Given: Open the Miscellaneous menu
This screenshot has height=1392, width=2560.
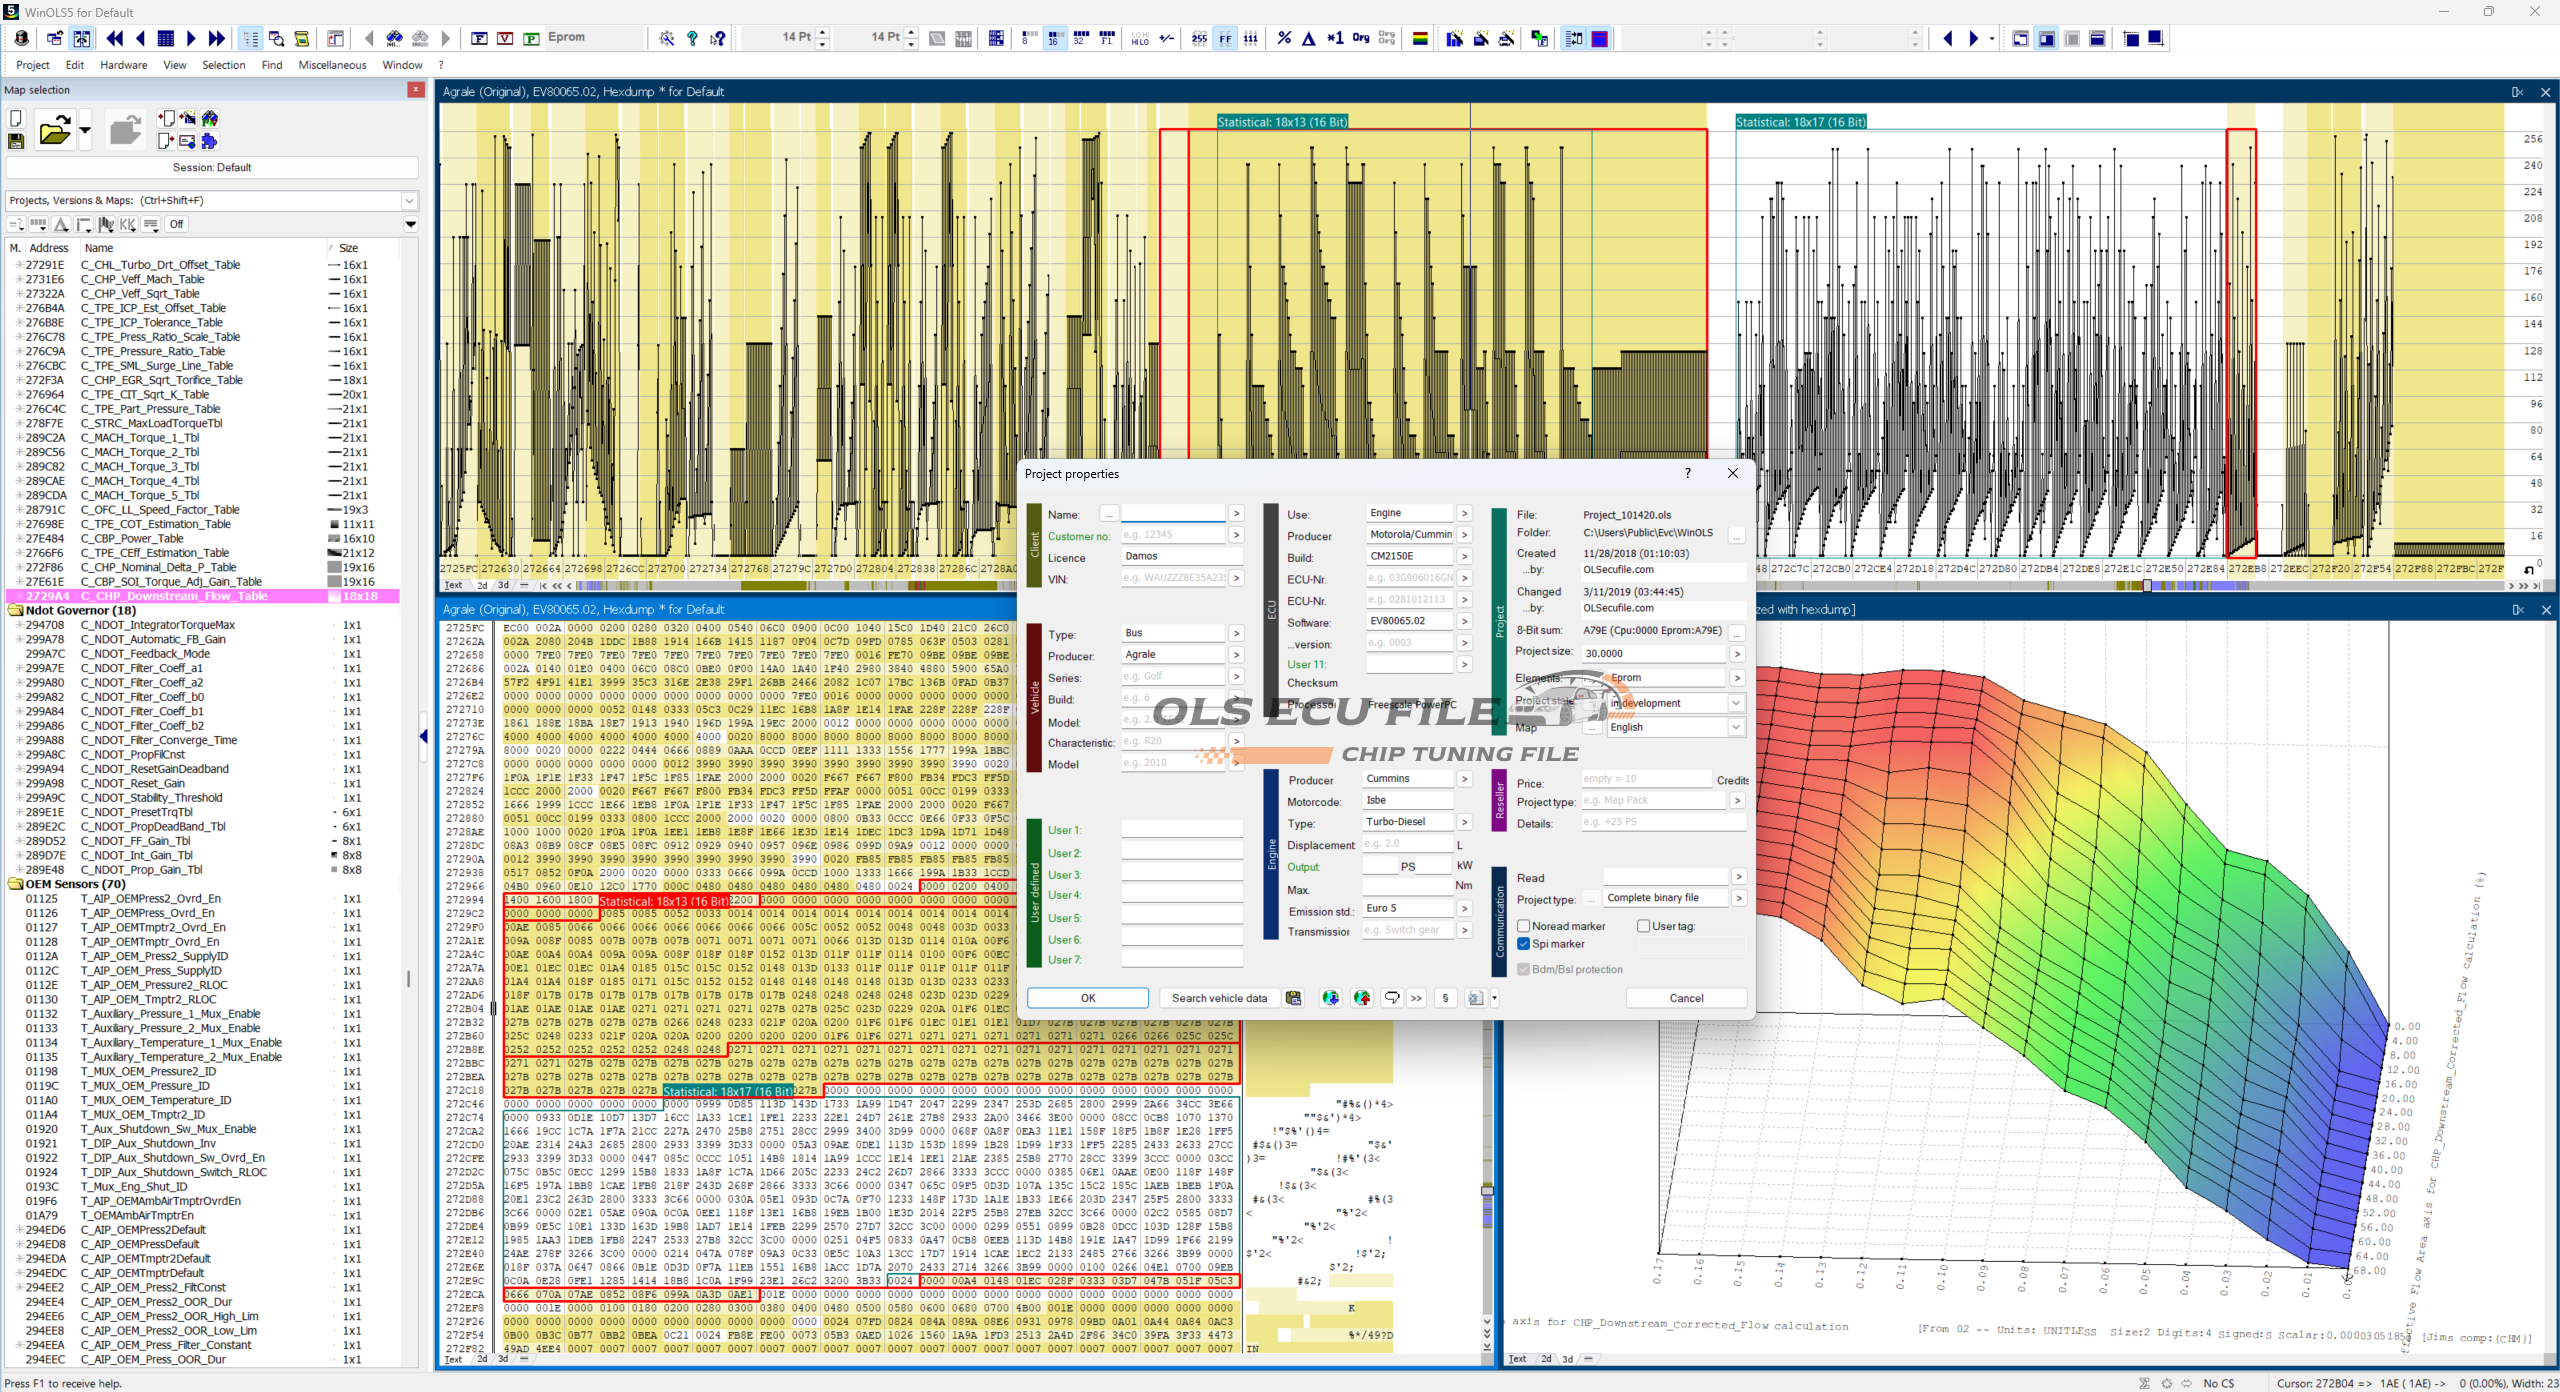Looking at the screenshot, I should [332, 65].
